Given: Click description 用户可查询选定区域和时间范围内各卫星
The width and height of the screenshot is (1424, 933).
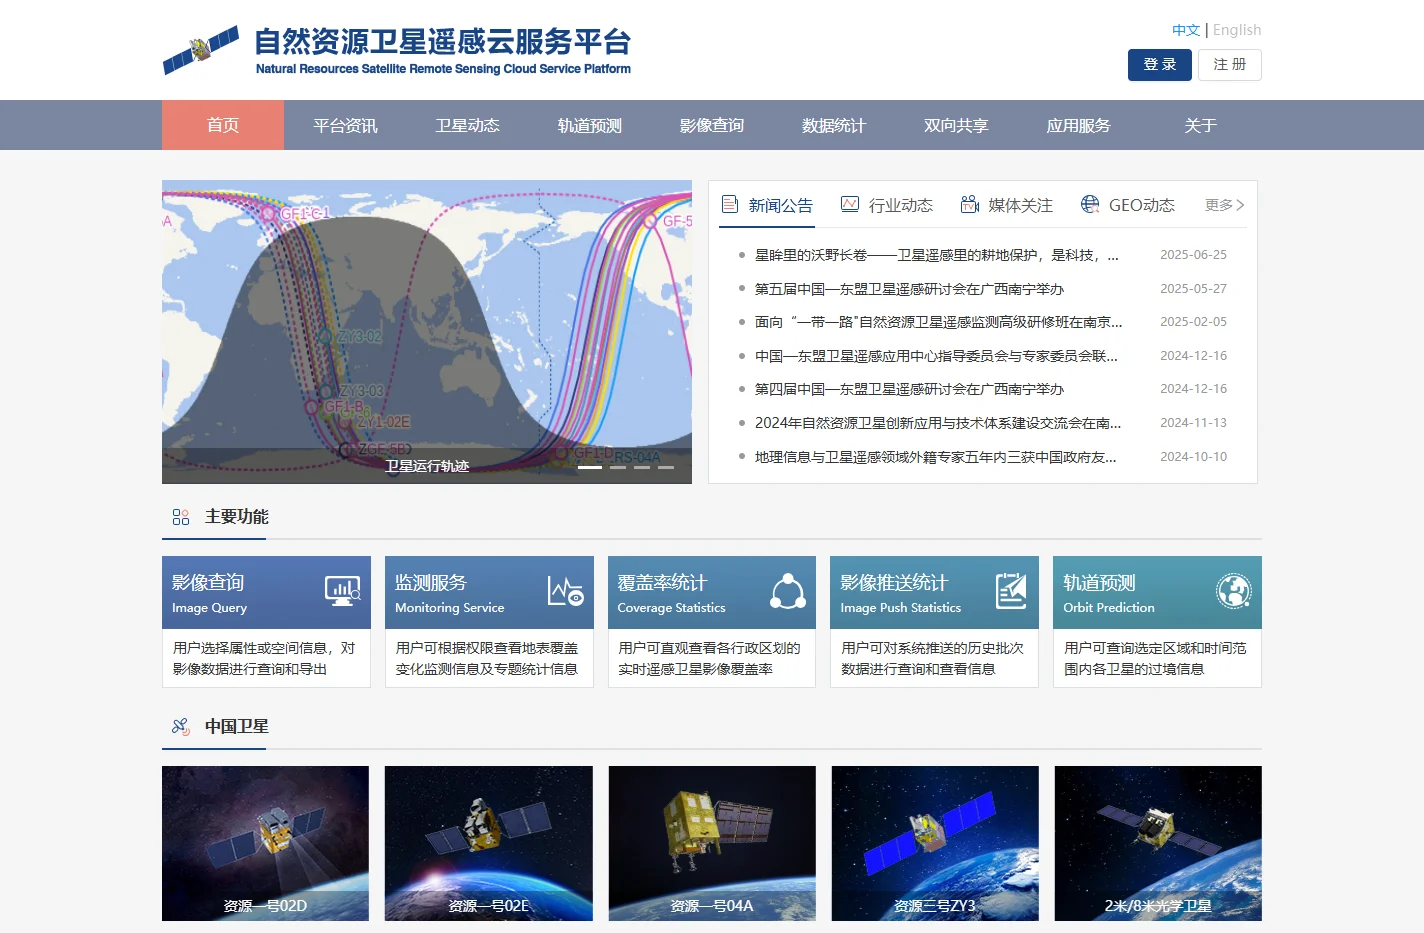Looking at the screenshot, I should (x=1155, y=658).
